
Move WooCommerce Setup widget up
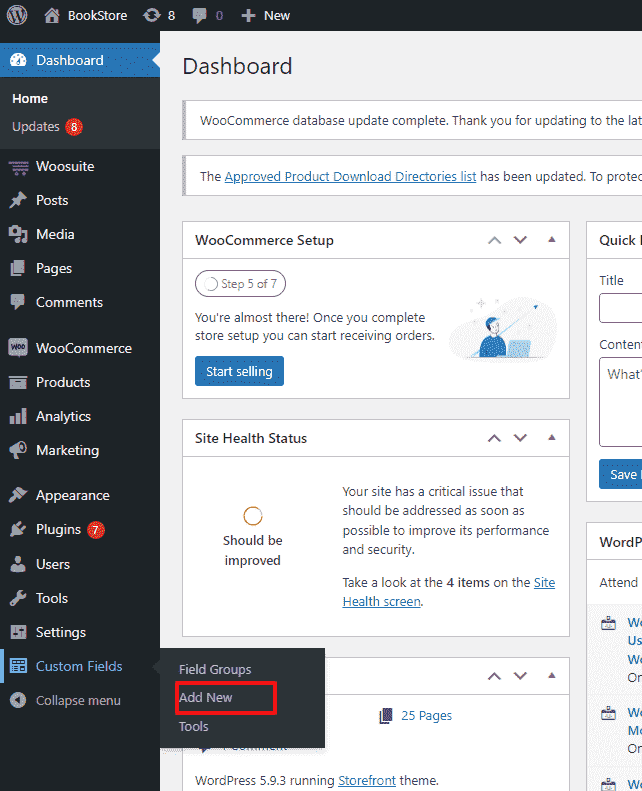pyautogui.click(x=494, y=240)
